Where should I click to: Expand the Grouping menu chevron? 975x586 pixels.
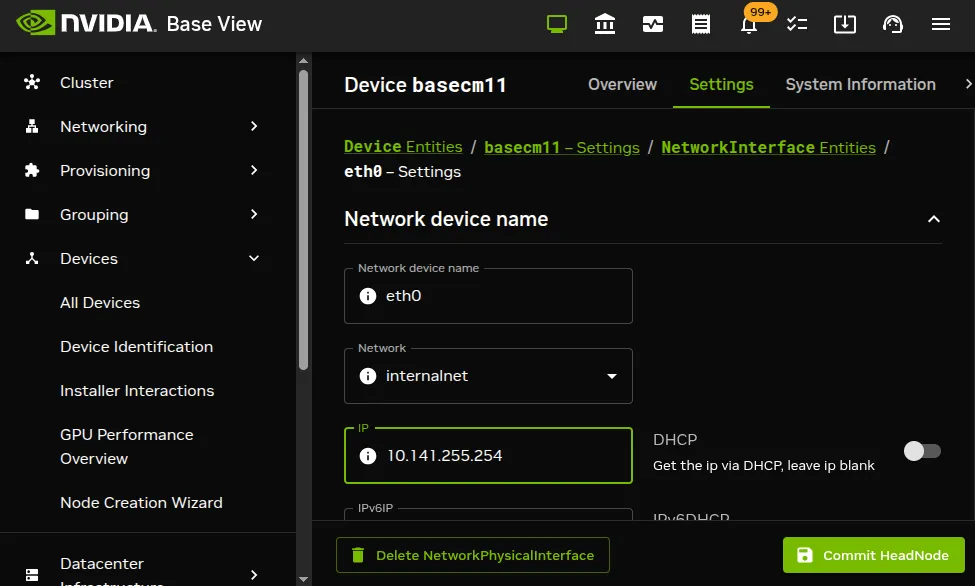click(x=254, y=214)
